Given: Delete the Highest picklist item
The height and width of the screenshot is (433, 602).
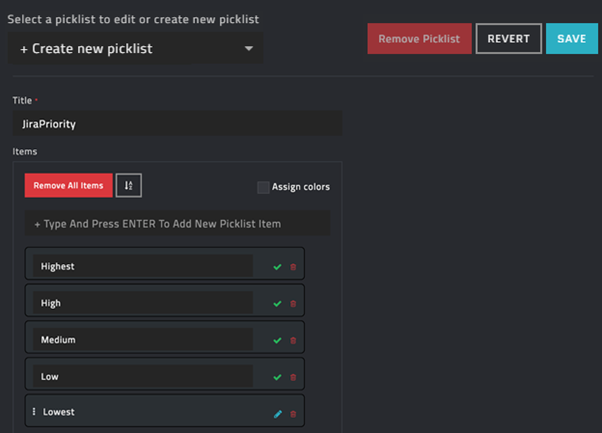Looking at the screenshot, I should [293, 267].
